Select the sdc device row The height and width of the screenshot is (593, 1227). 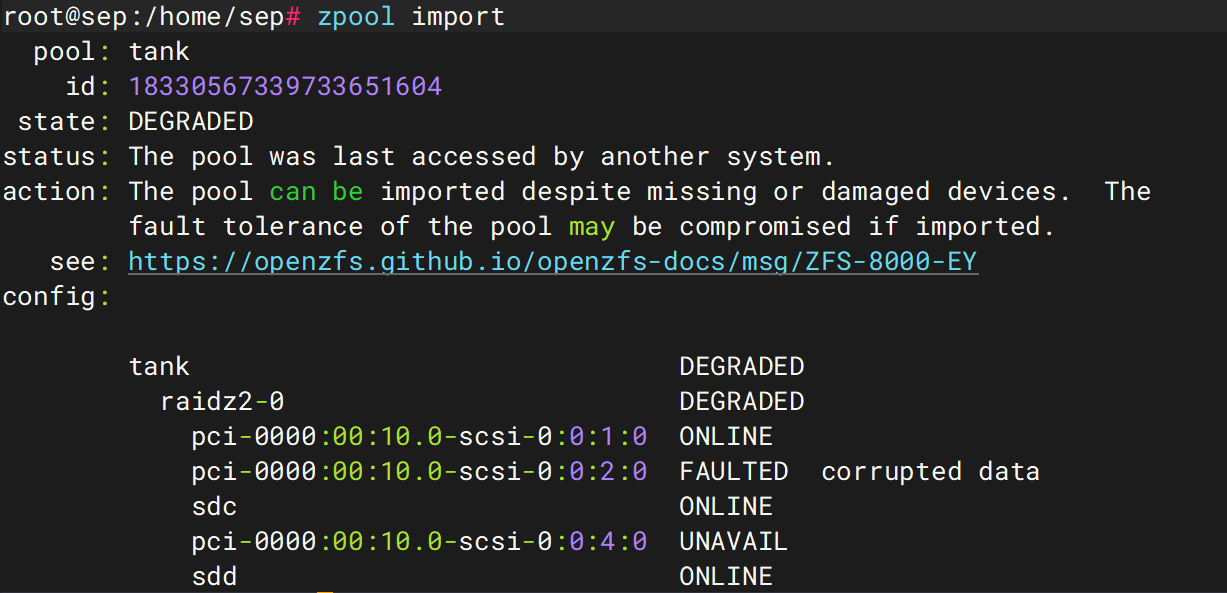(x=215, y=507)
